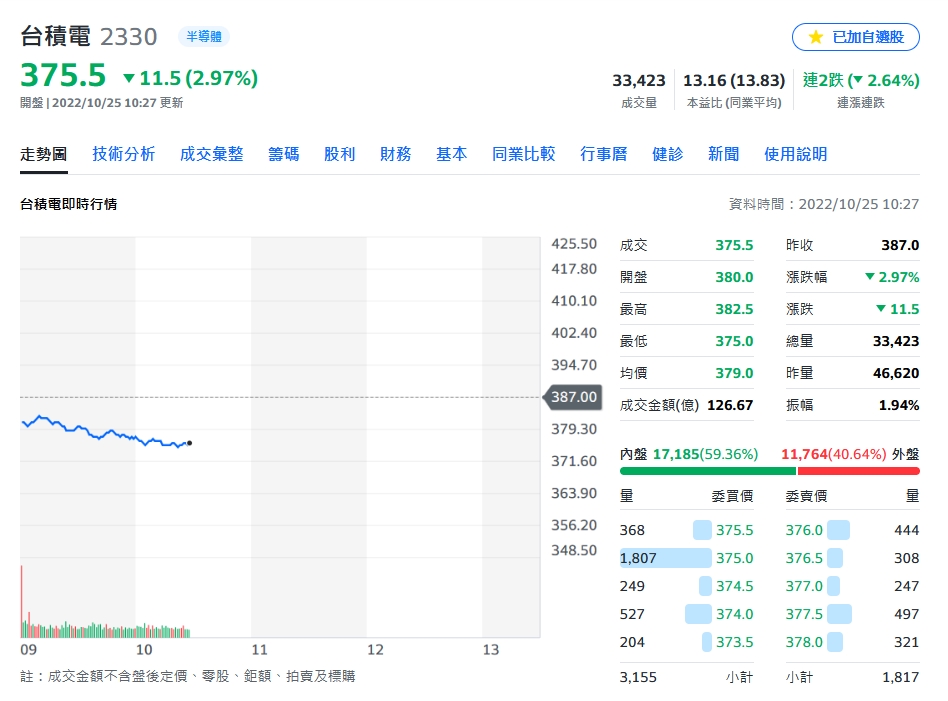
Task: Click bid price 374.5
Action: point(735,586)
